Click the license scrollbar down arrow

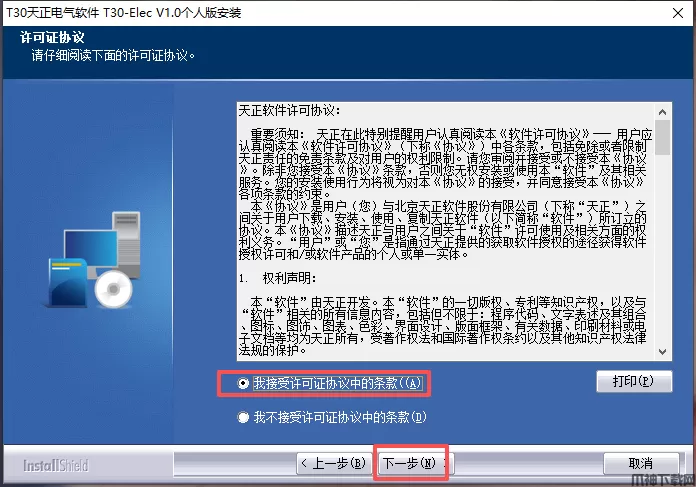(663, 352)
